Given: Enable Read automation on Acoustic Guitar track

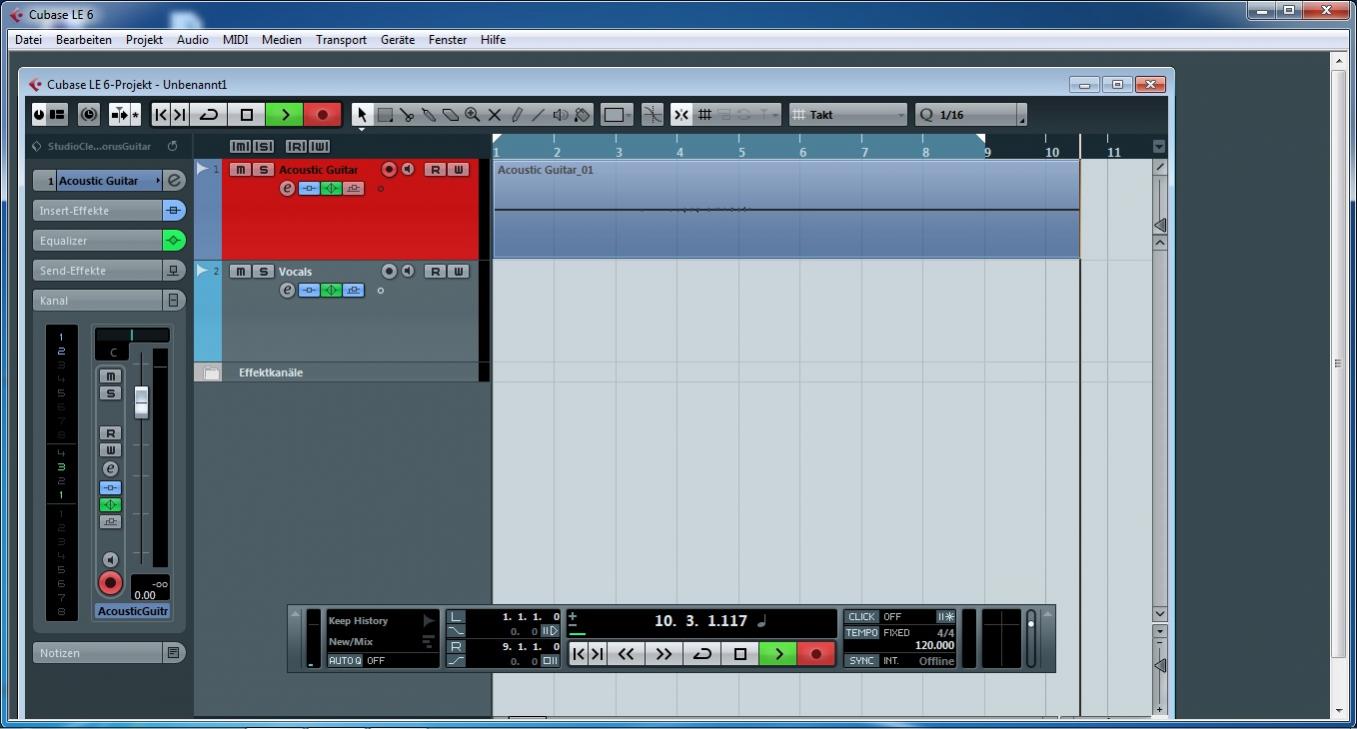Looking at the screenshot, I should (x=435, y=170).
